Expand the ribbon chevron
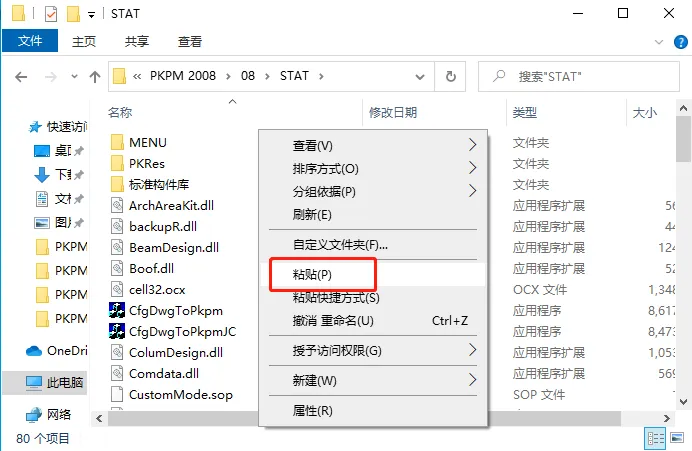 pos(659,42)
